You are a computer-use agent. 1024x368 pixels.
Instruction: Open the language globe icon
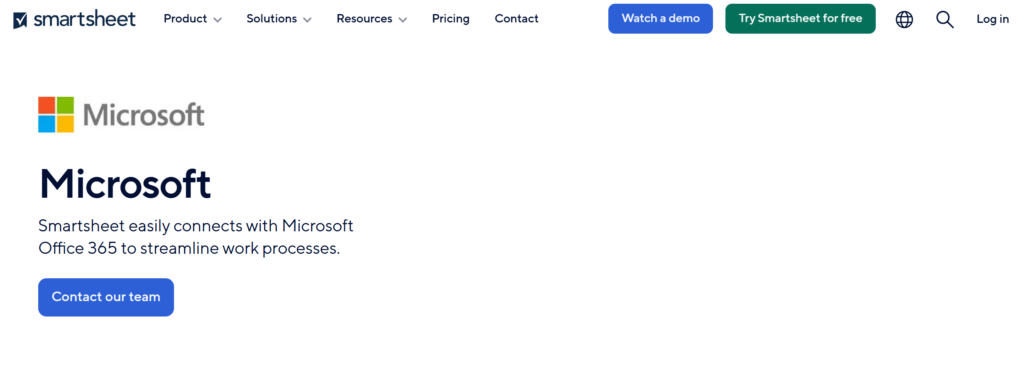click(x=904, y=20)
